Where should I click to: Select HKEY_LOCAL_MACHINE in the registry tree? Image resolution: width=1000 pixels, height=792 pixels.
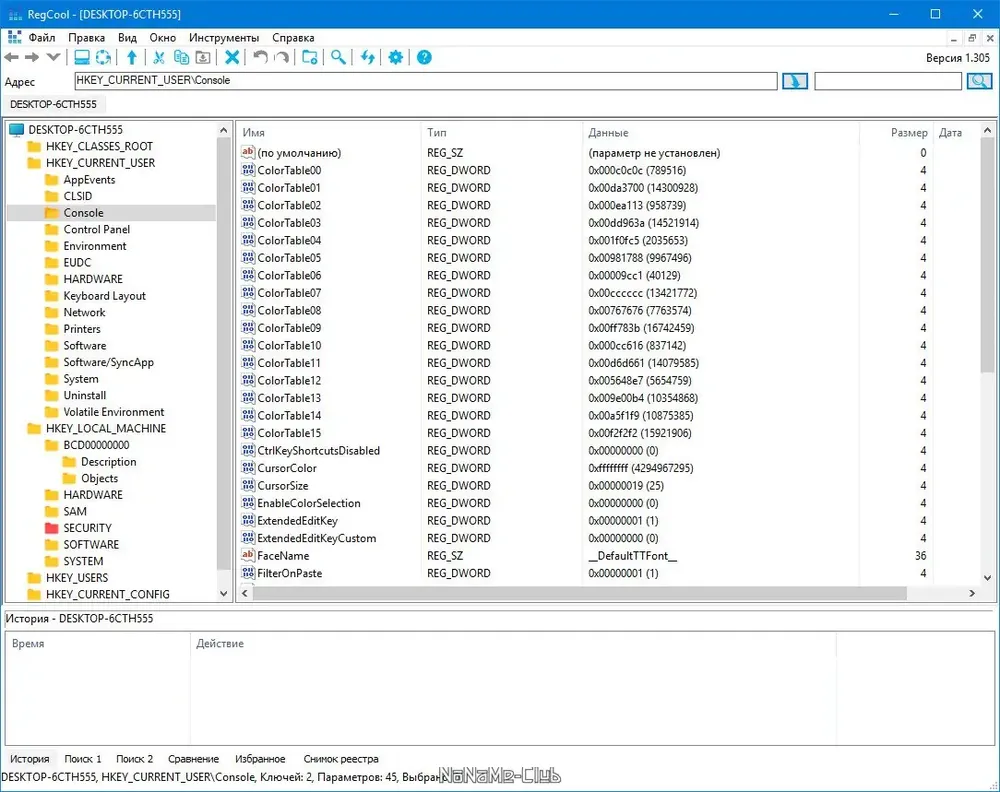(105, 429)
